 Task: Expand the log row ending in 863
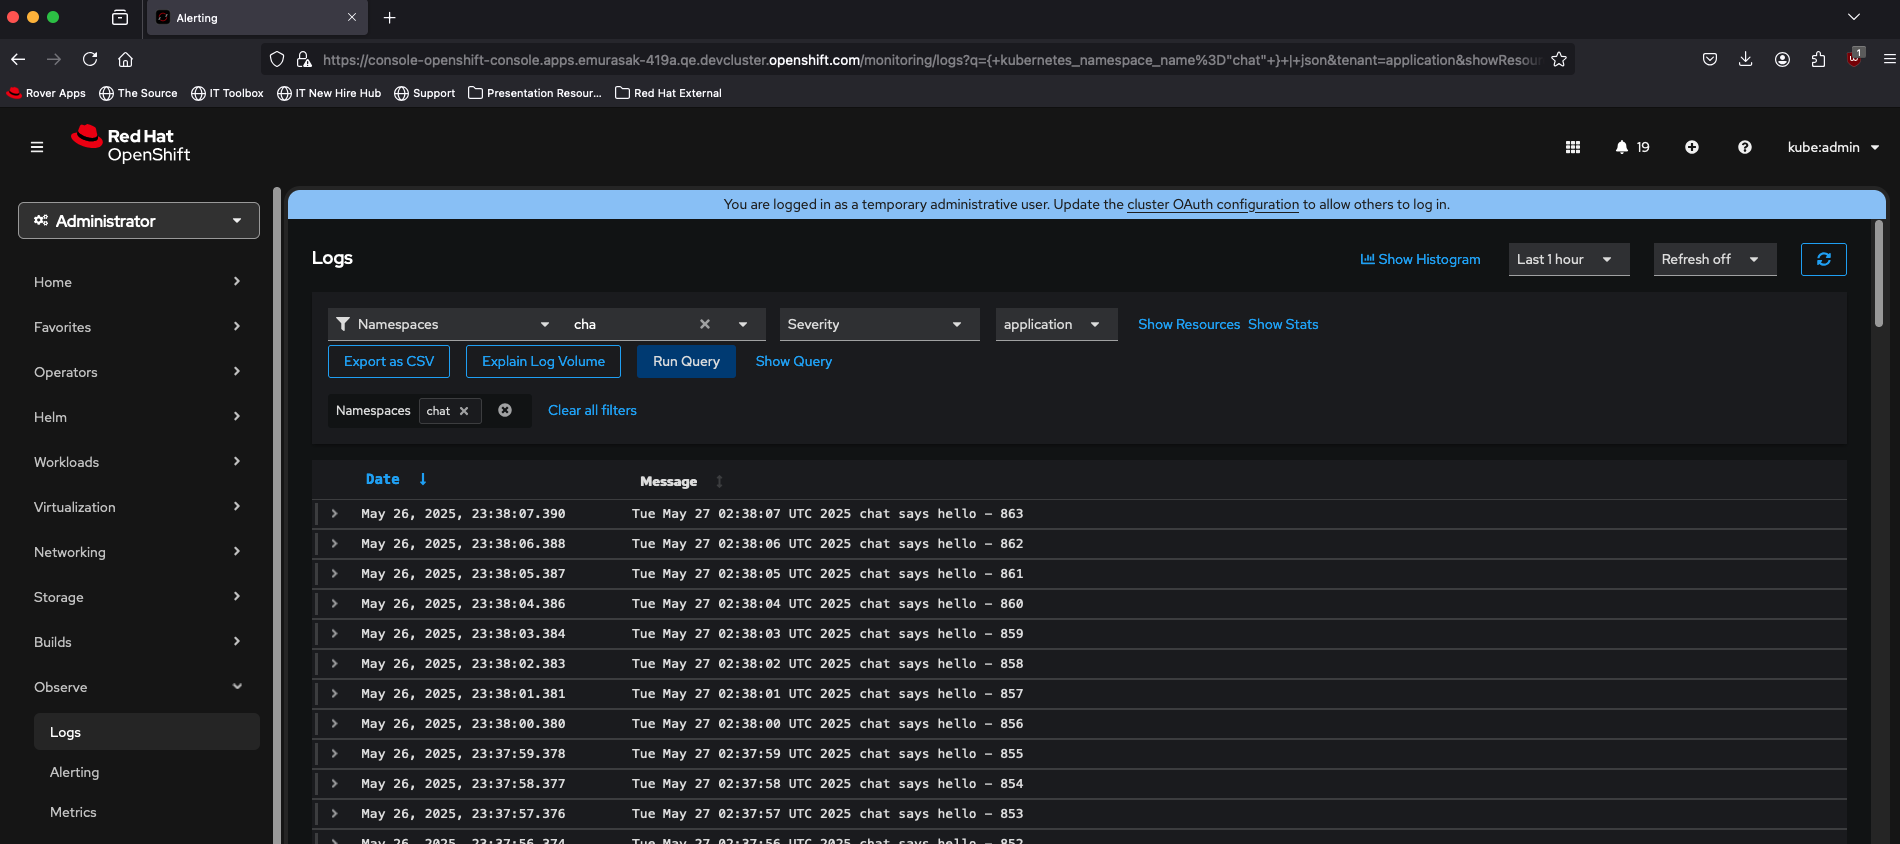click(x=334, y=514)
